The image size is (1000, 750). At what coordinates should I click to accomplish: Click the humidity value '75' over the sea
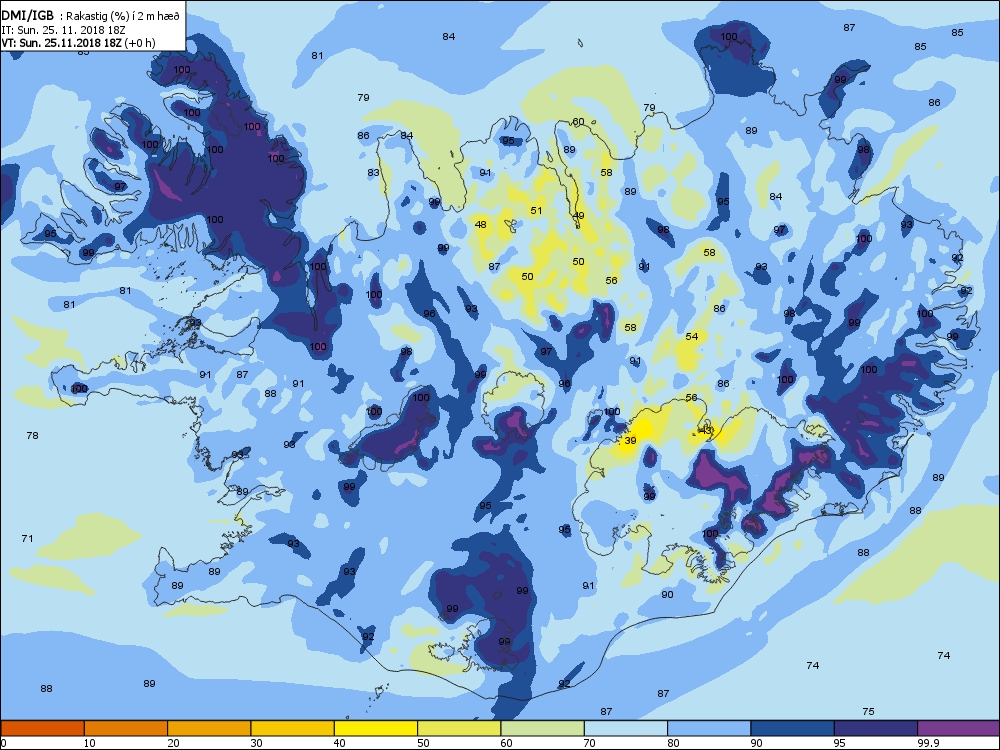click(x=868, y=712)
